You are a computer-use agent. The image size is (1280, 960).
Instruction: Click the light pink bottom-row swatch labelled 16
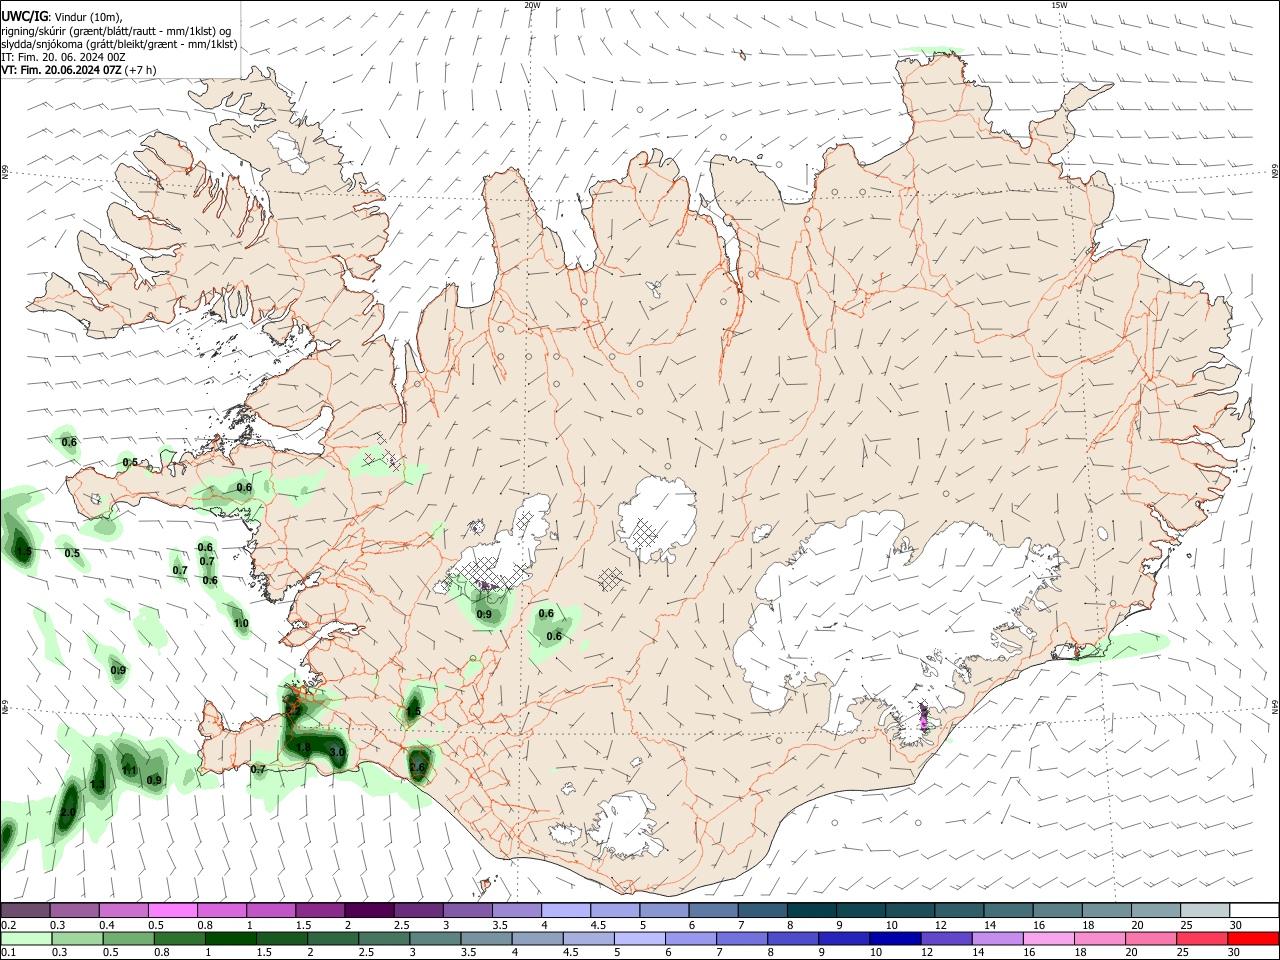[x=1049, y=939]
